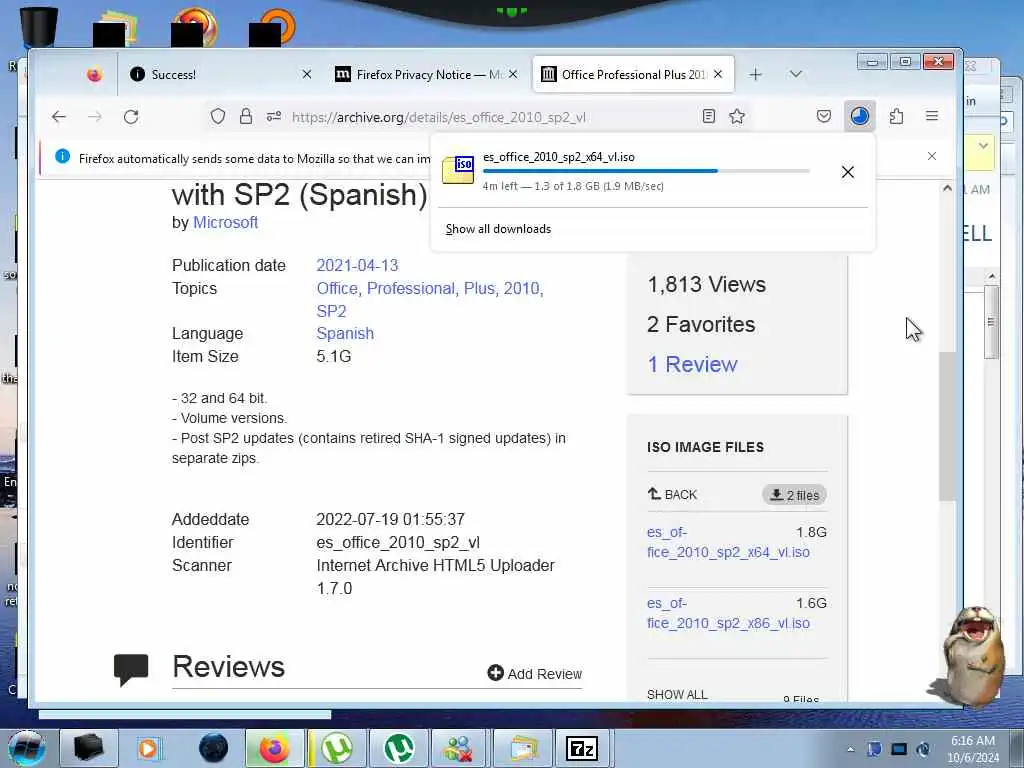The width and height of the screenshot is (1024, 768).
Task: Cancel the es_office_2010_sp2_x64_vl.iso download
Action: (848, 172)
